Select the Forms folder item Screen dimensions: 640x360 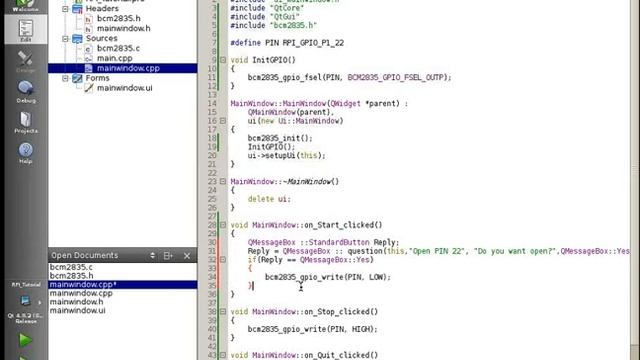[x=97, y=78]
